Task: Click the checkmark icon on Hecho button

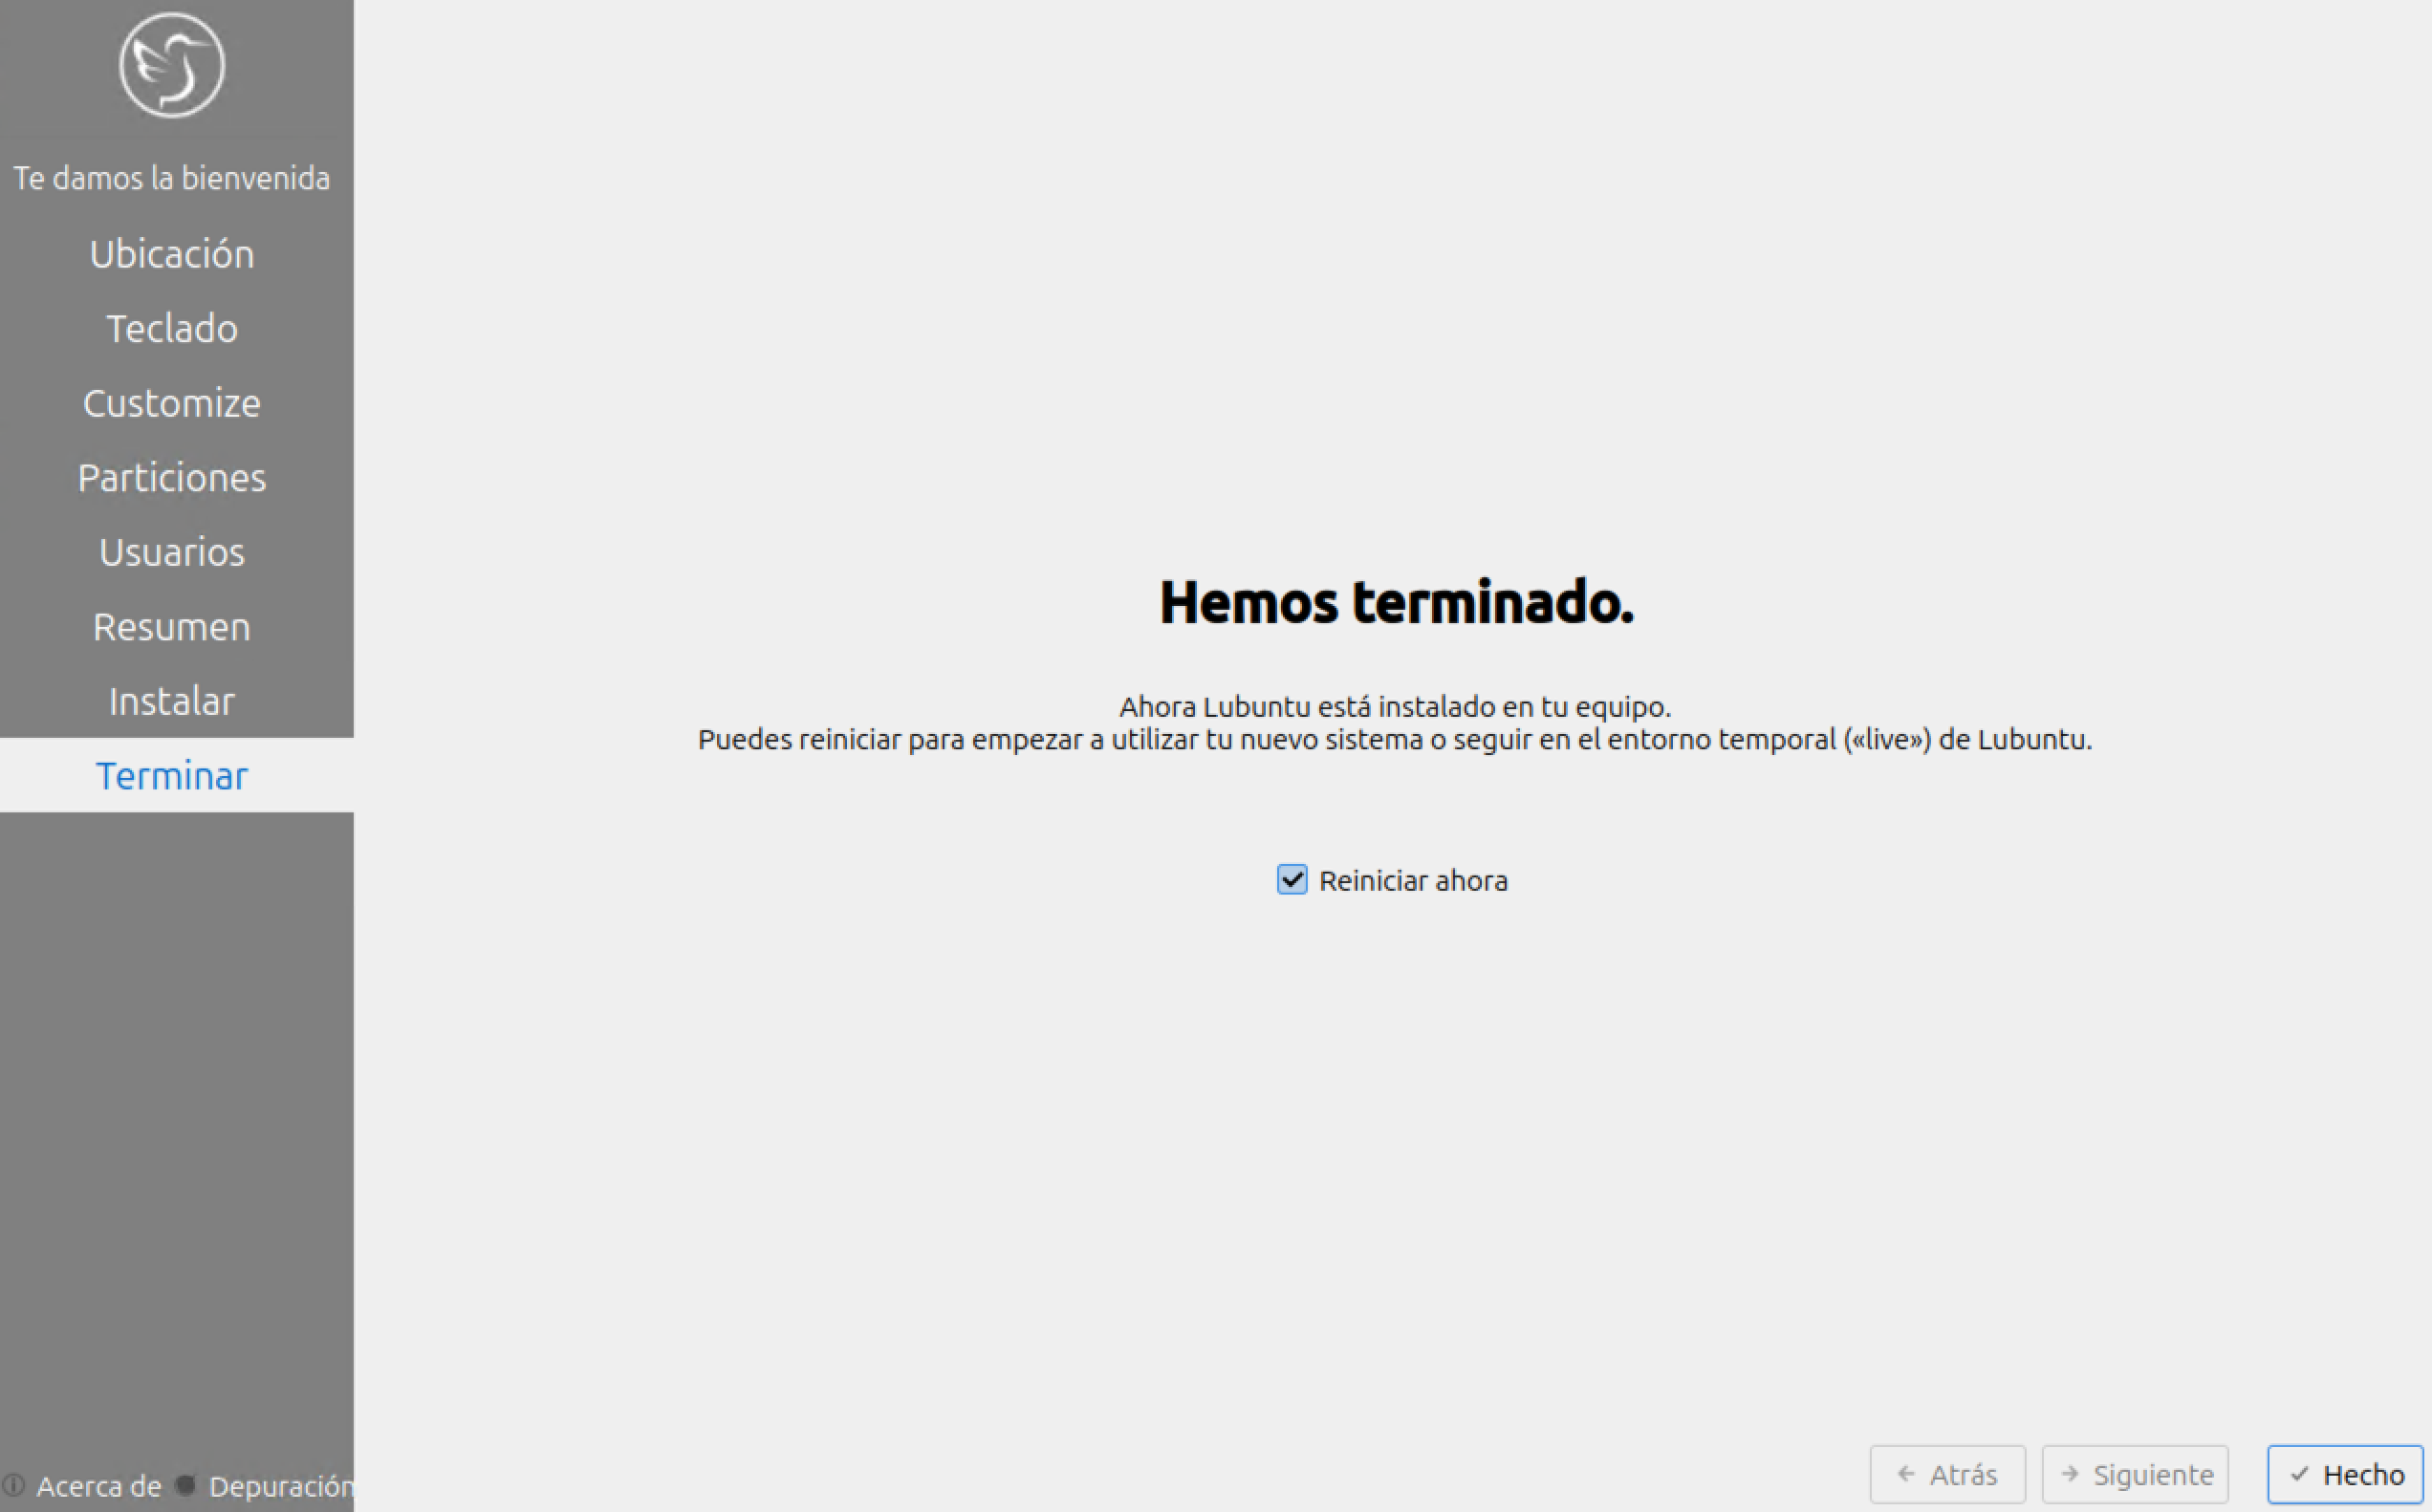Action: 2300,1474
